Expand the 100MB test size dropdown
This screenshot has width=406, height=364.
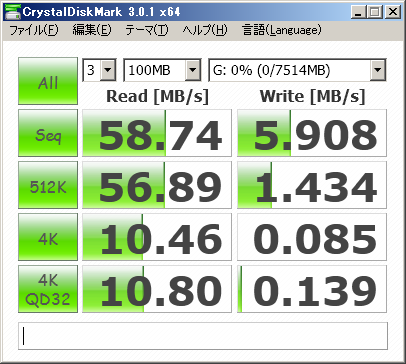[193, 70]
